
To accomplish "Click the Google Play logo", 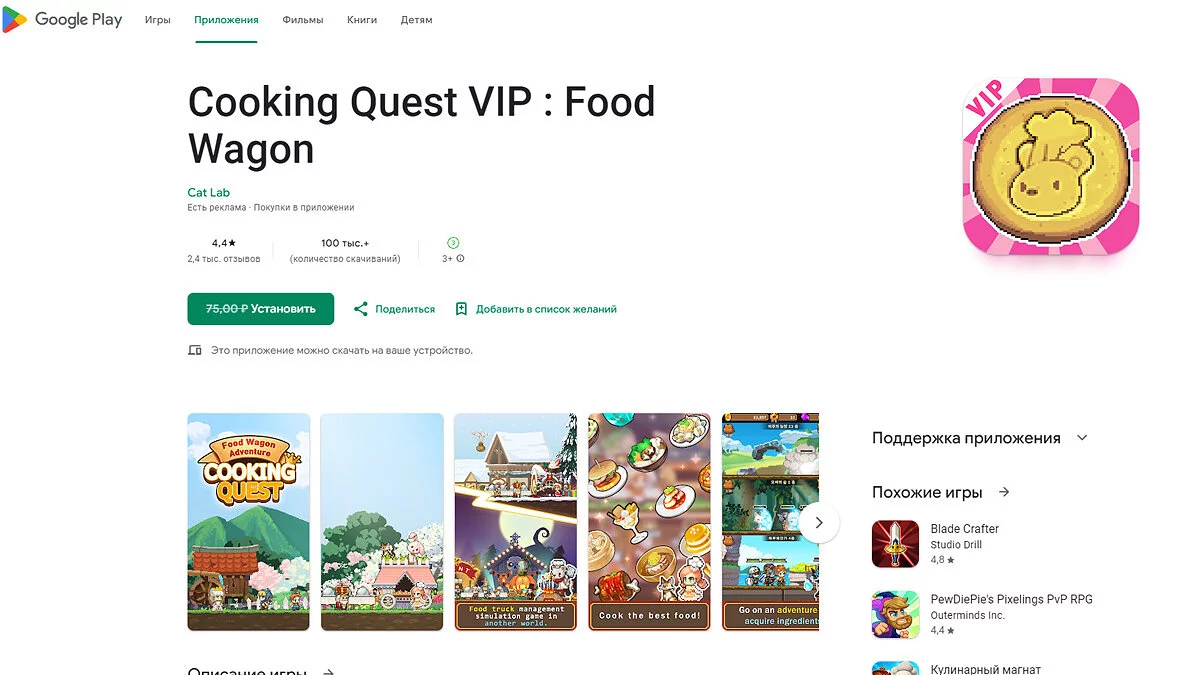I will 62,19.
